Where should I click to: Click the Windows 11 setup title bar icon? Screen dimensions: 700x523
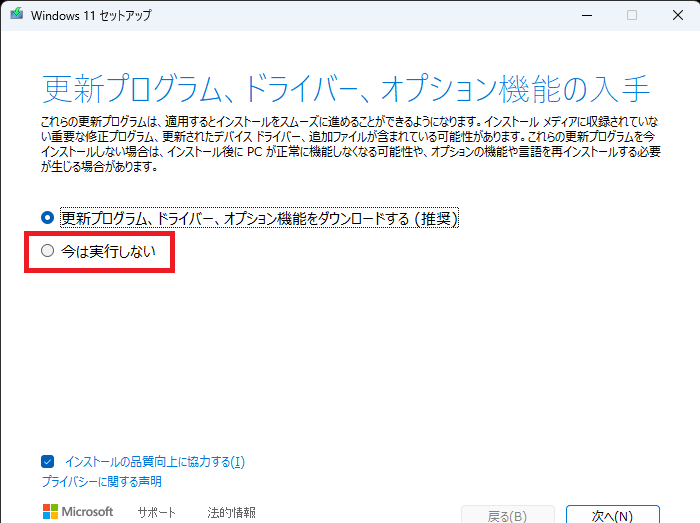pyautogui.click(x=17, y=14)
